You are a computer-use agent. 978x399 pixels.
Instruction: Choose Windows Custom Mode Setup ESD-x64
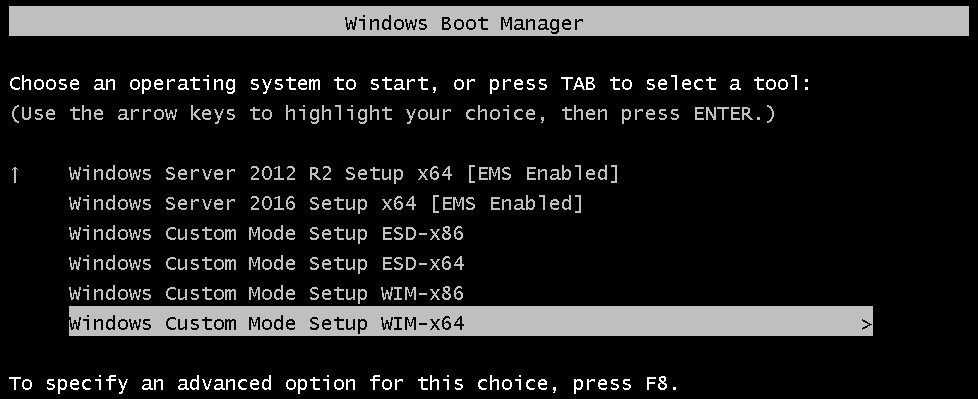[266, 264]
